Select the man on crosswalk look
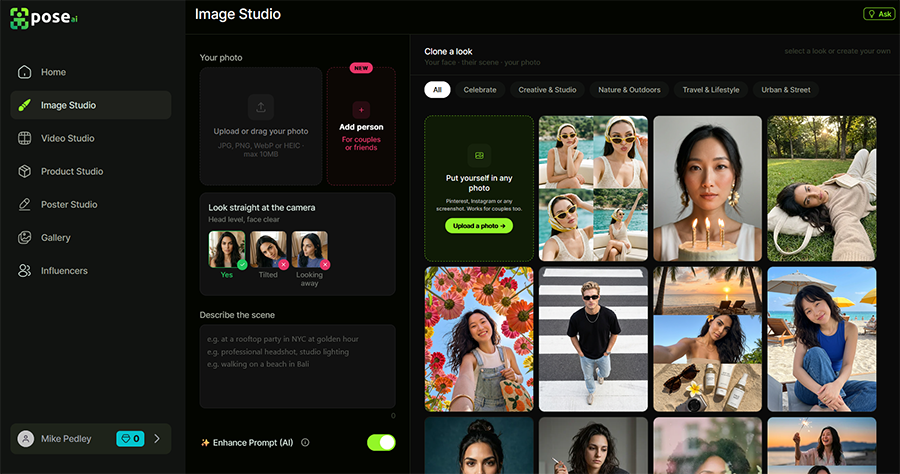 click(x=593, y=339)
